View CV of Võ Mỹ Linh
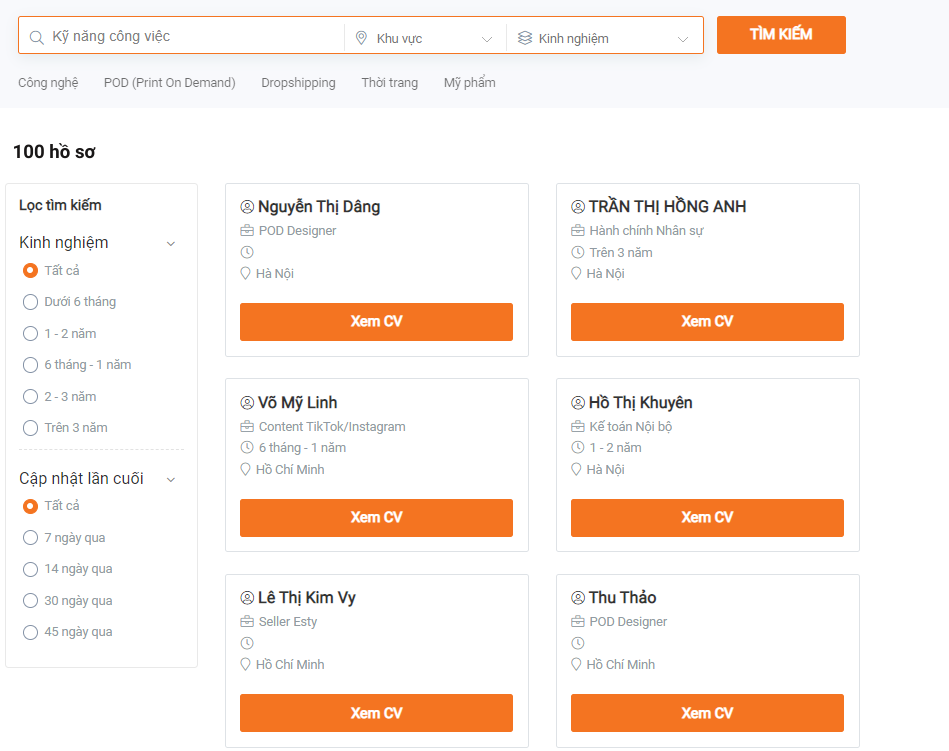949x751 pixels. coord(376,518)
